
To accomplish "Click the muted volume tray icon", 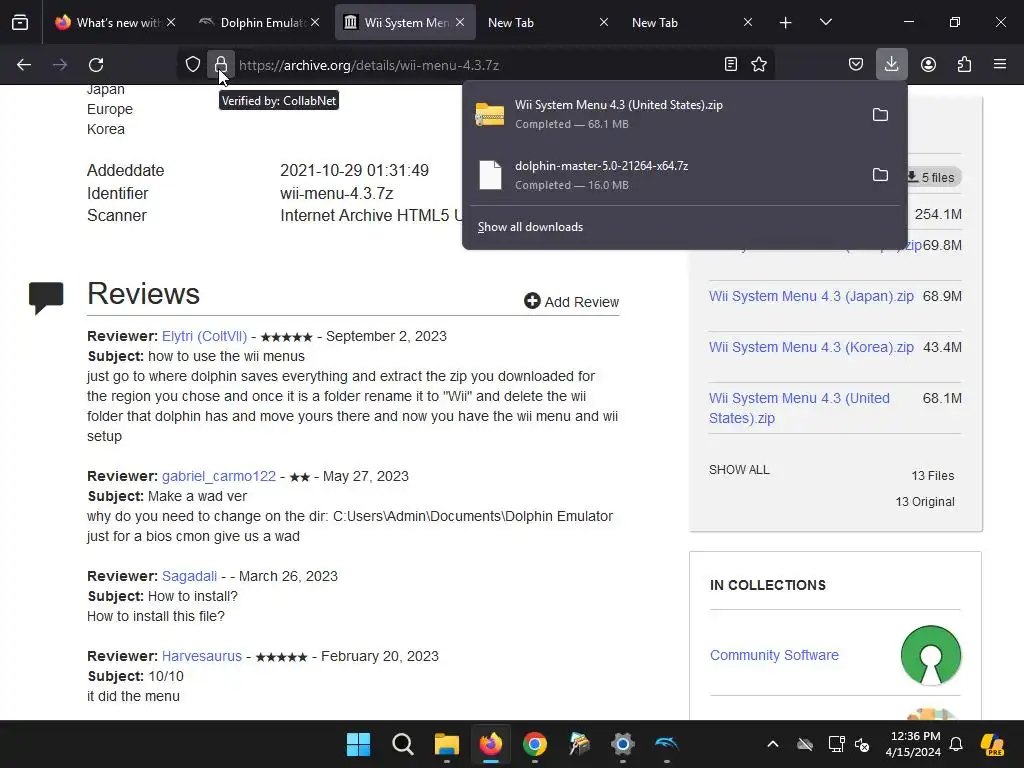I will coord(862,744).
